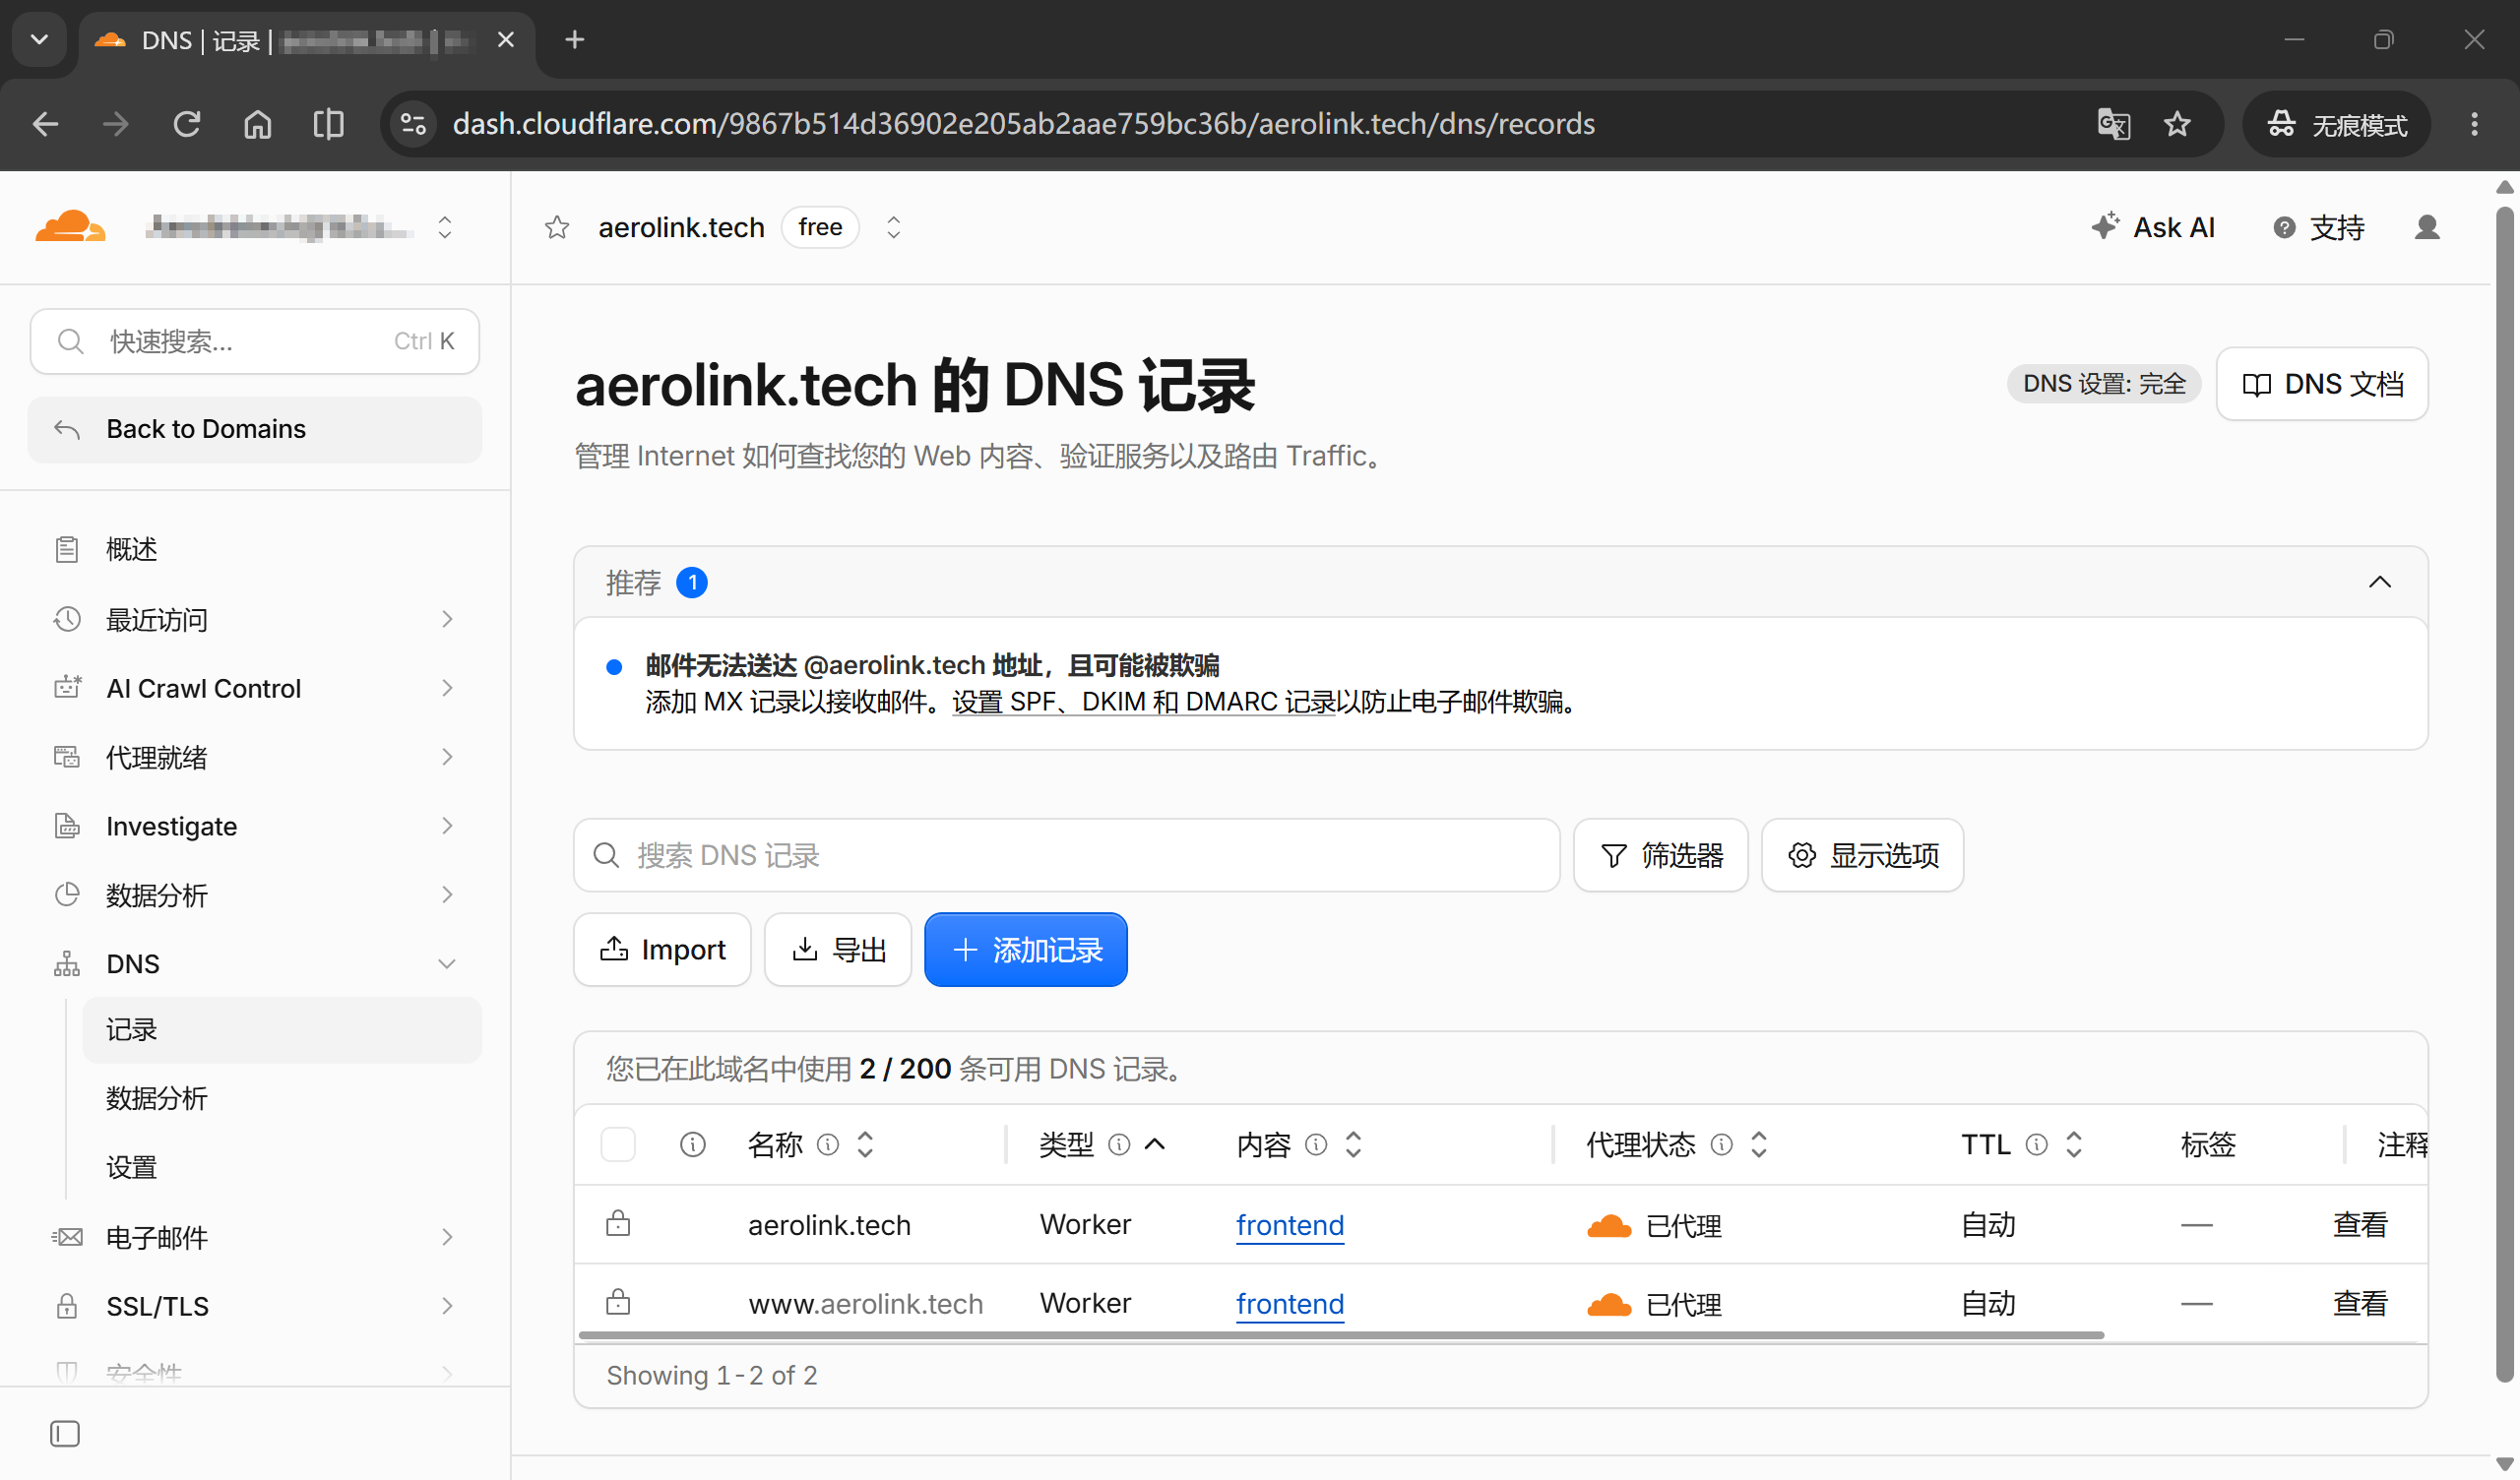Click the 导出 export button
Viewport: 2520px width, 1480px height.
click(x=838, y=950)
